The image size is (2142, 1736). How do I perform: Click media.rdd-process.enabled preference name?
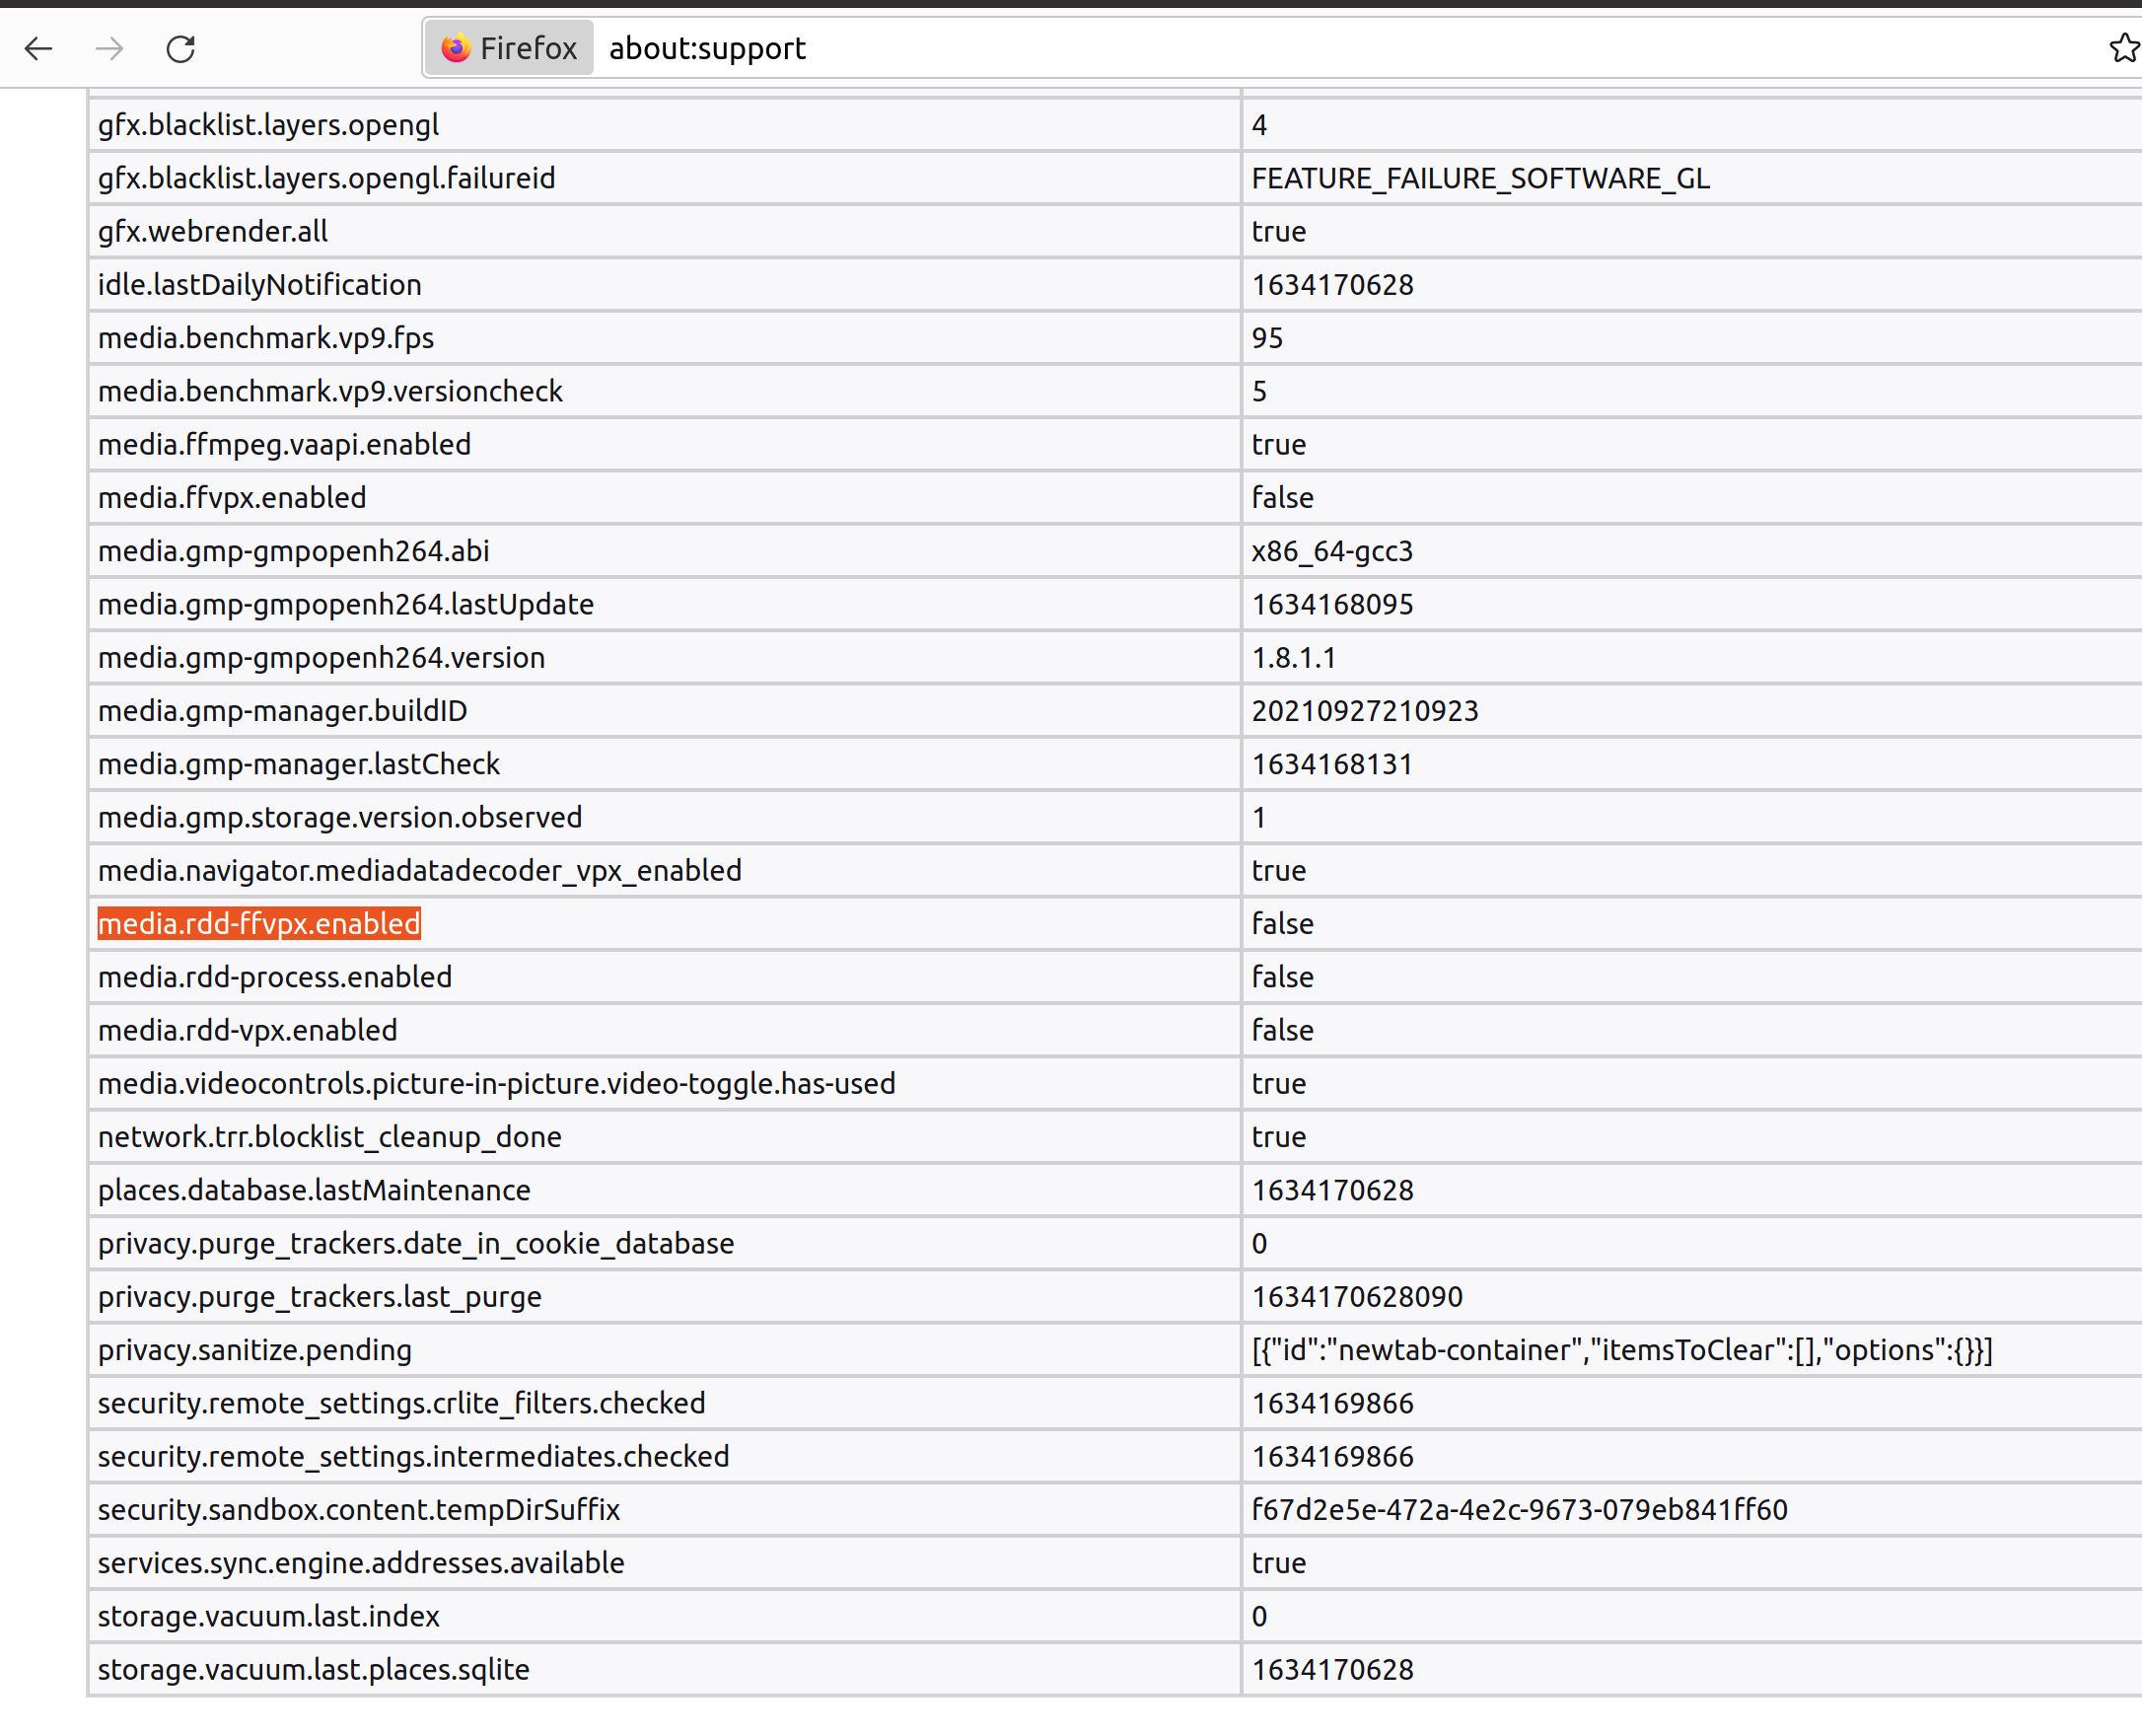pyautogui.click(x=275, y=977)
